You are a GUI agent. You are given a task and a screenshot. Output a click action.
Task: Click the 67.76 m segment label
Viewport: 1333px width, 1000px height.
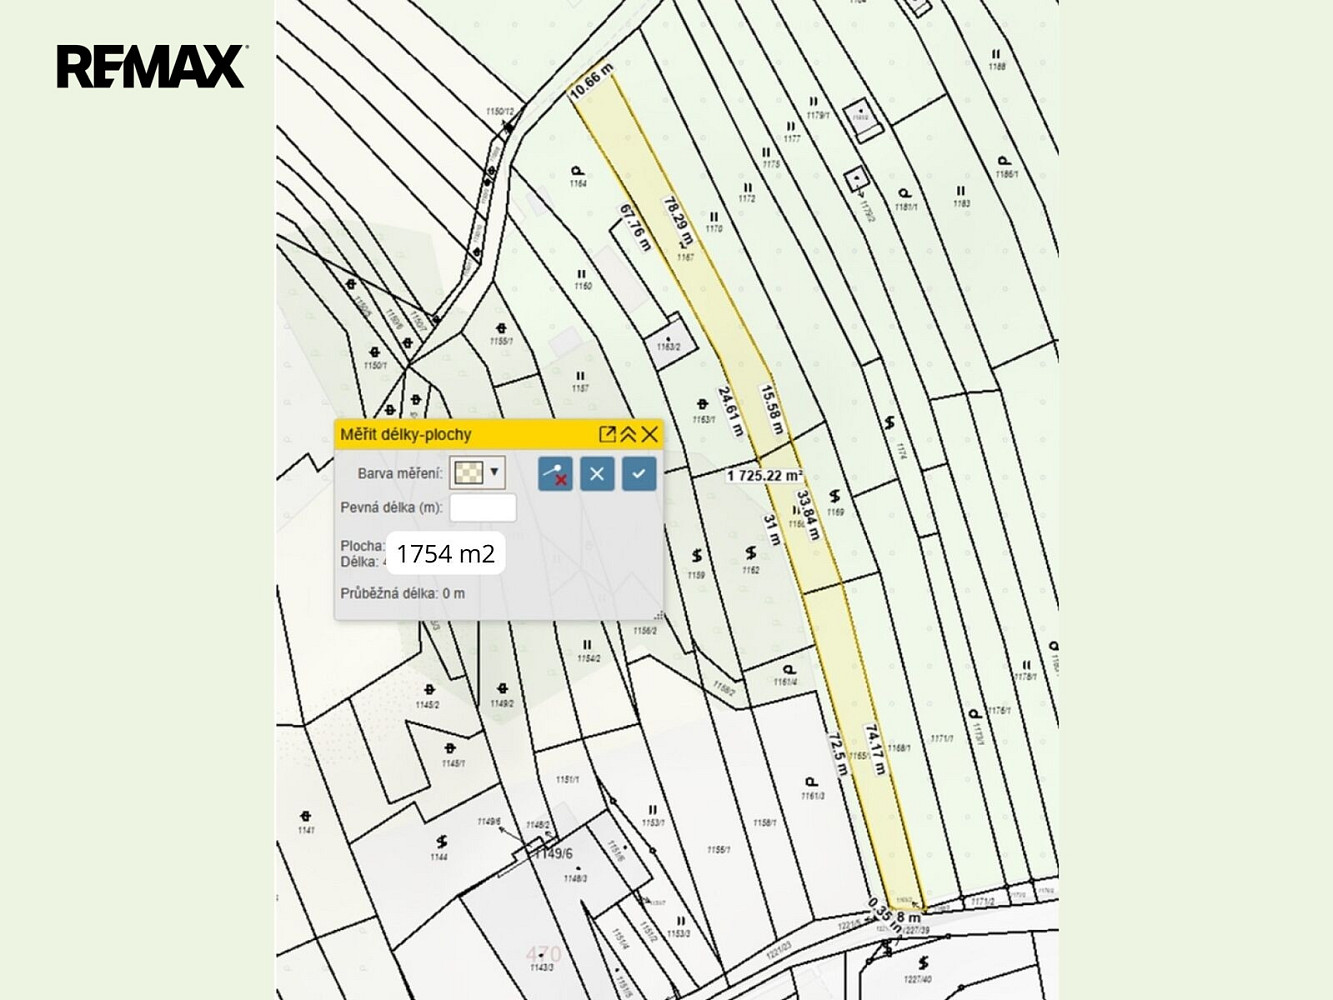(x=635, y=227)
